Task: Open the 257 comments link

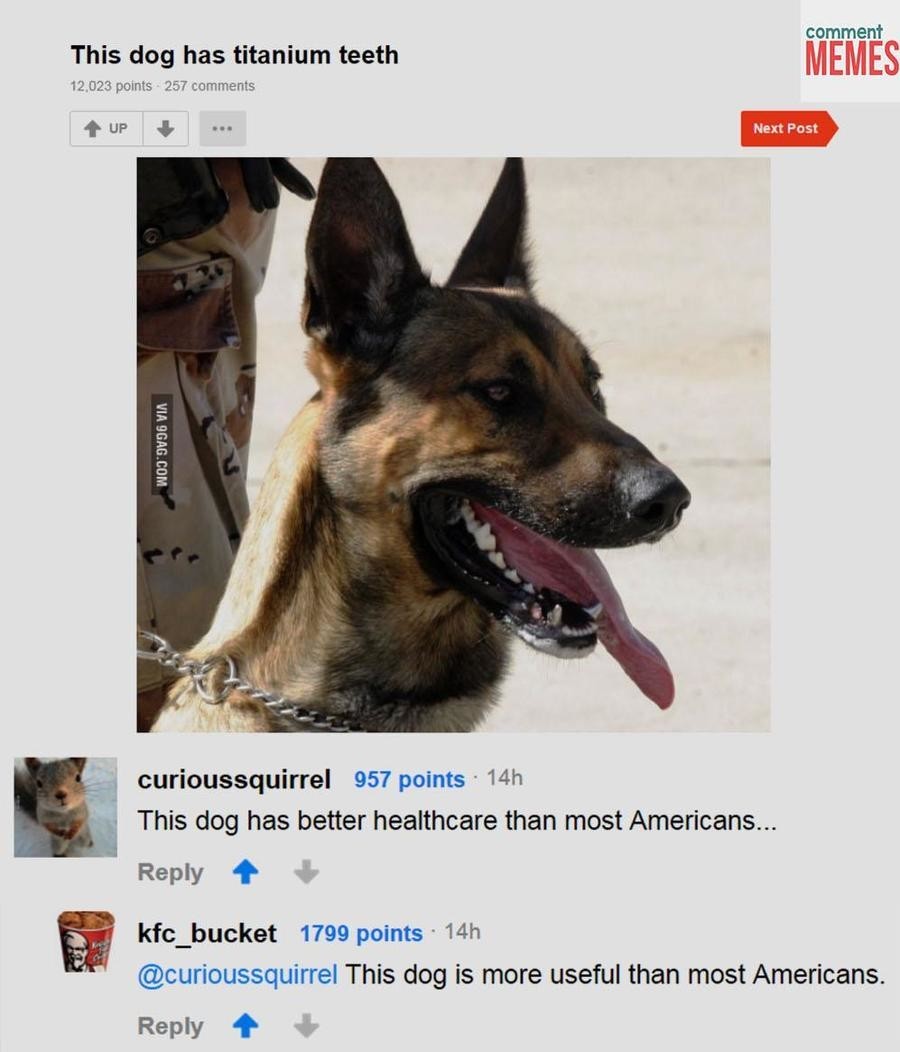Action: 209,86
